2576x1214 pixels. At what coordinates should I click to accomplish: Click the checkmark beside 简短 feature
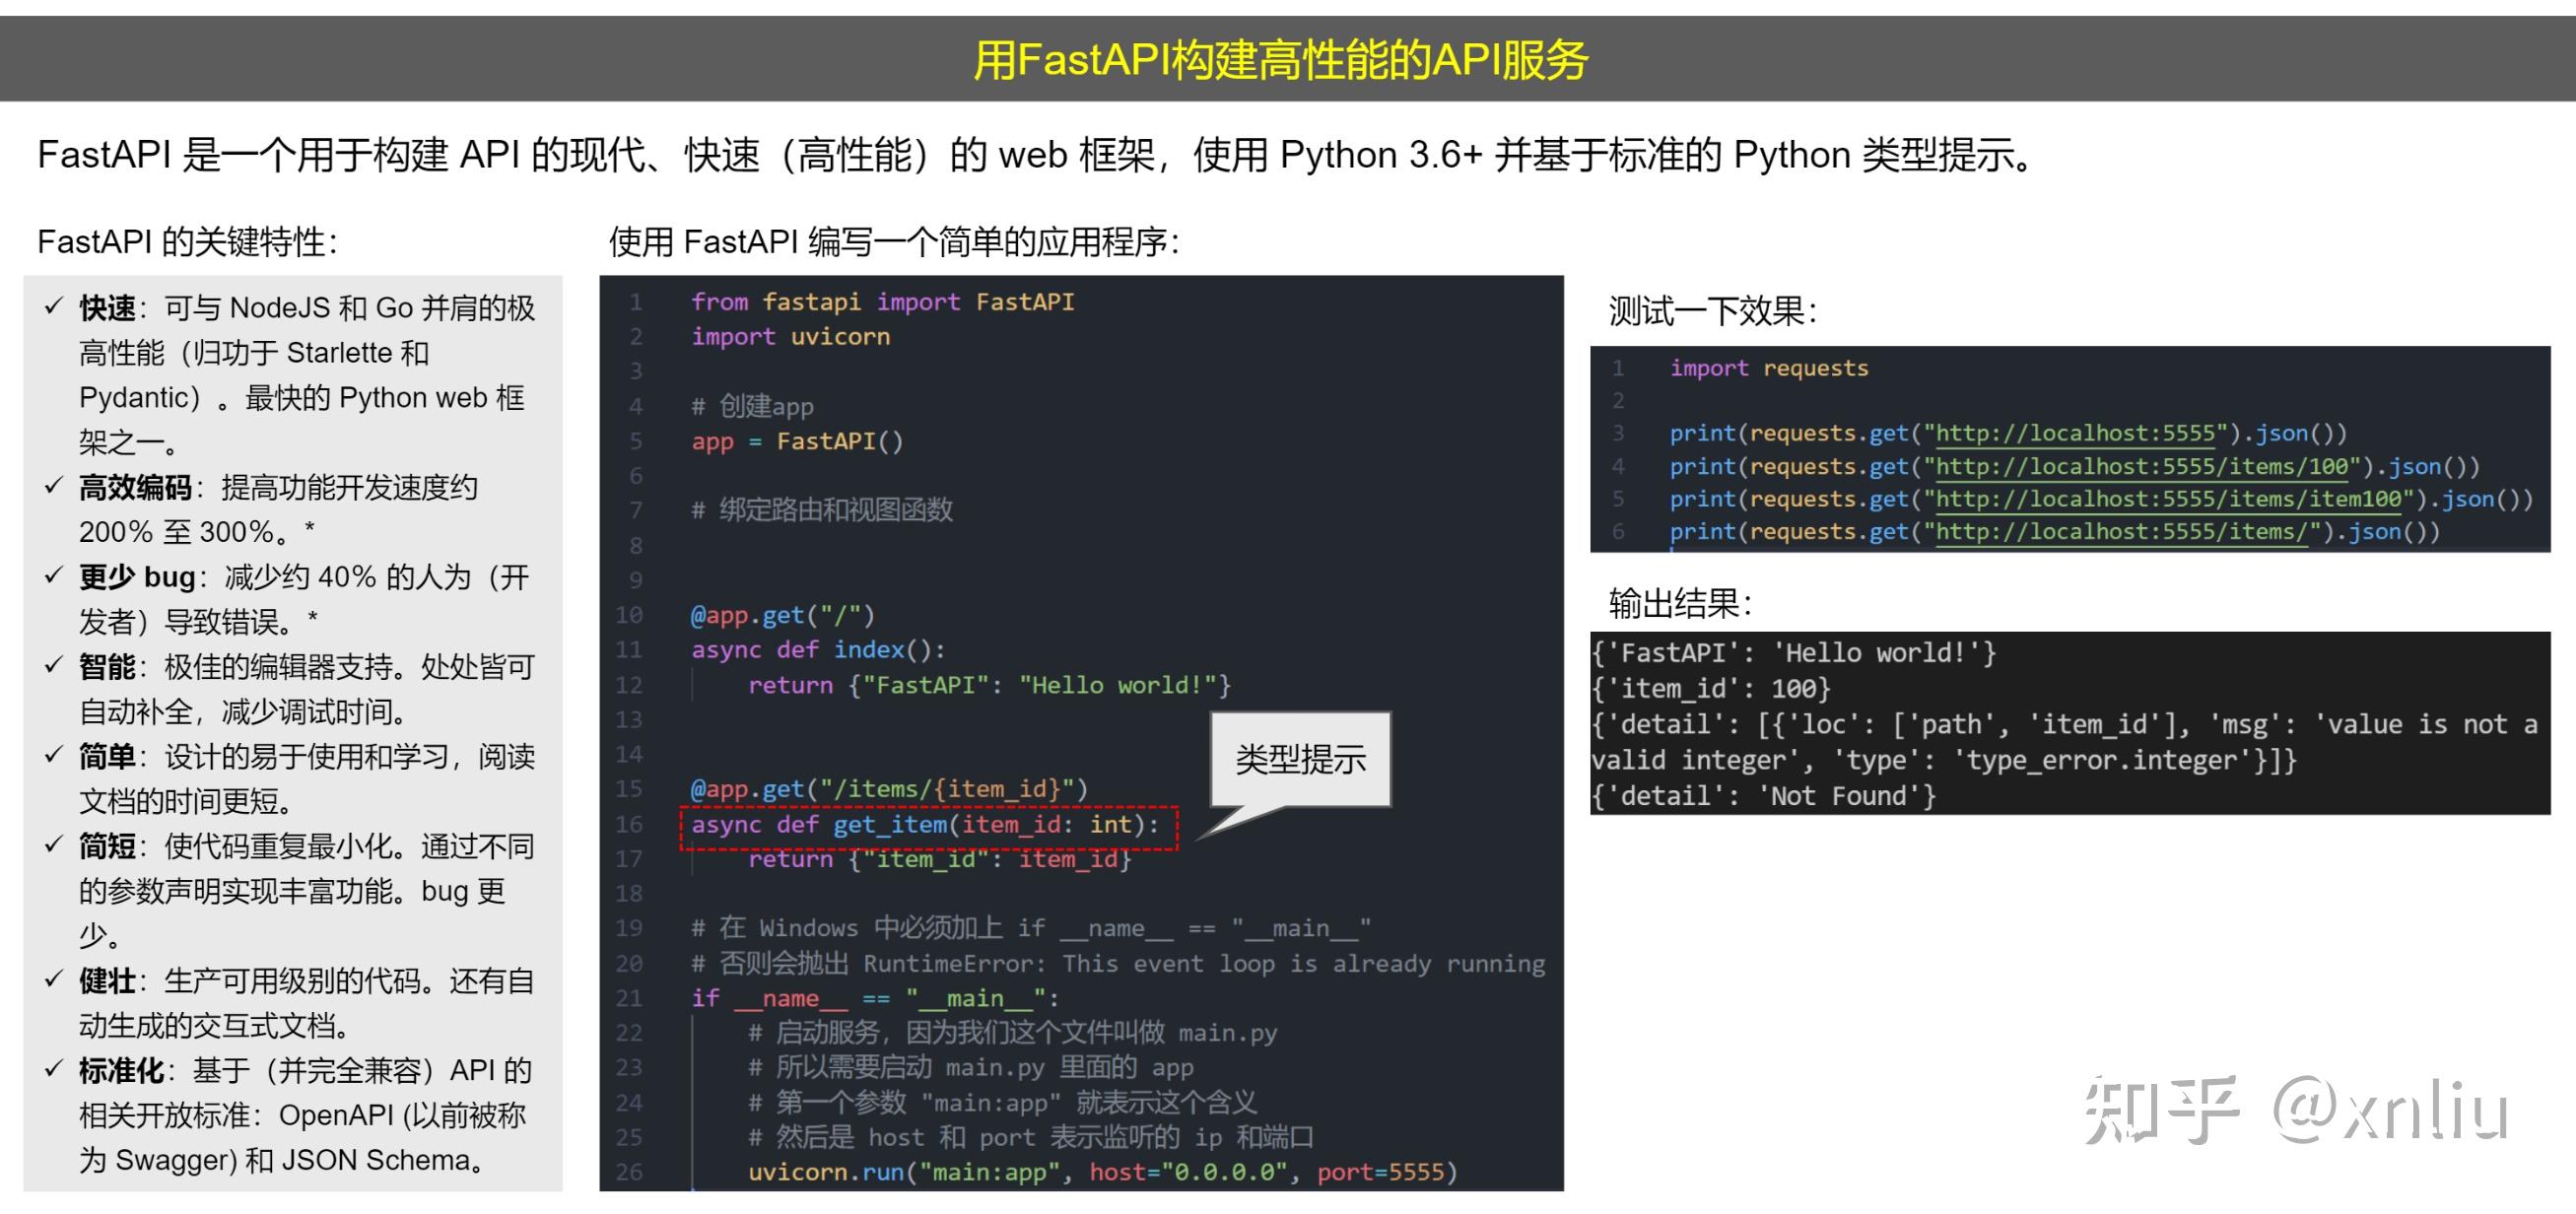[55, 846]
